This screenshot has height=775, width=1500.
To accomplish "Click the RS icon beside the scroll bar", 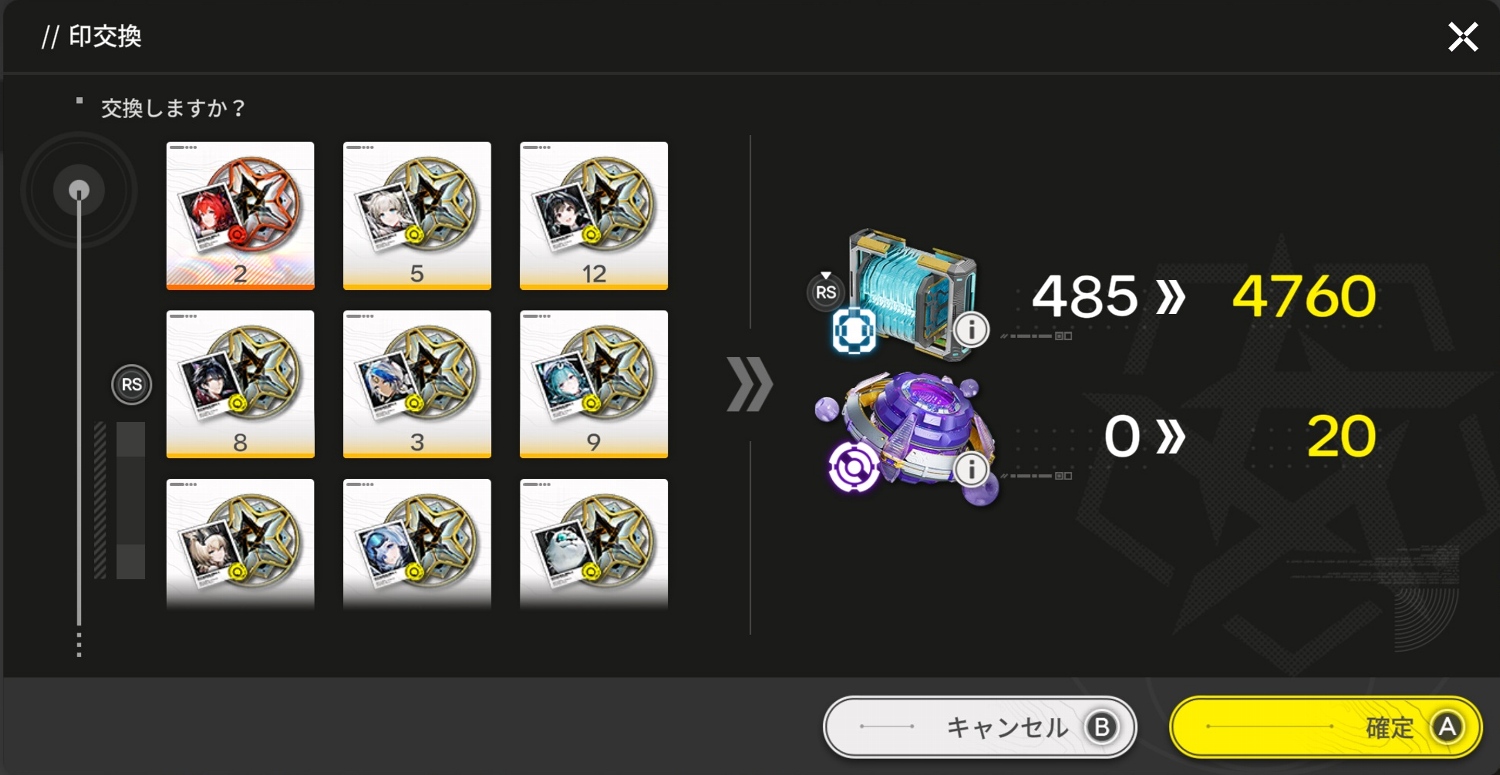I will 131,385.
